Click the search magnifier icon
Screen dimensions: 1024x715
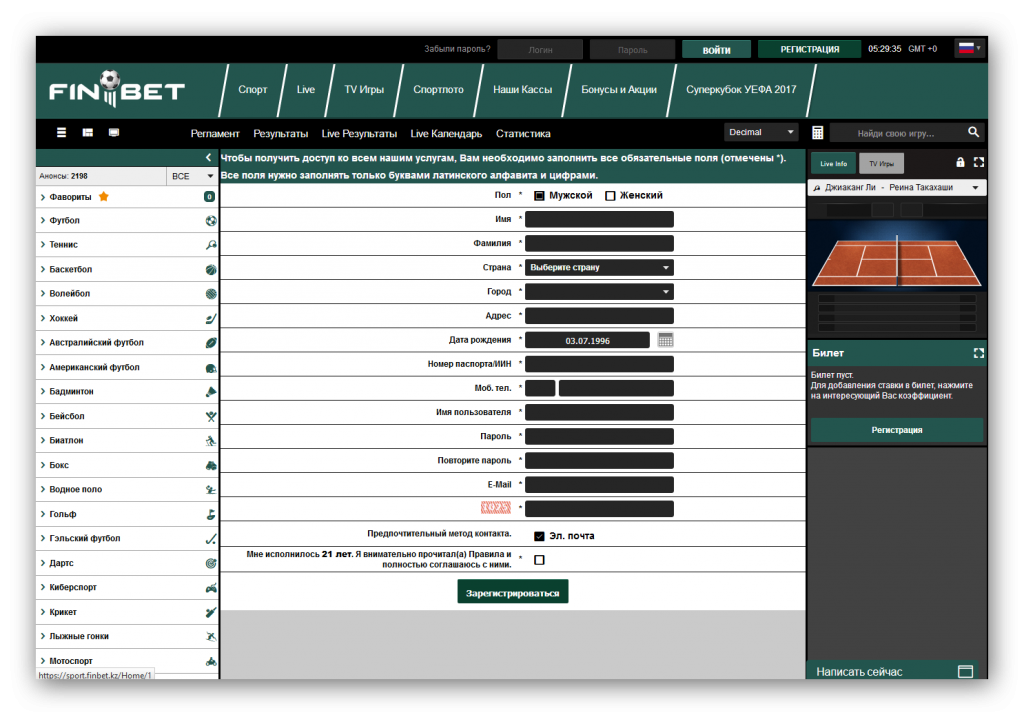coord(973,133)
